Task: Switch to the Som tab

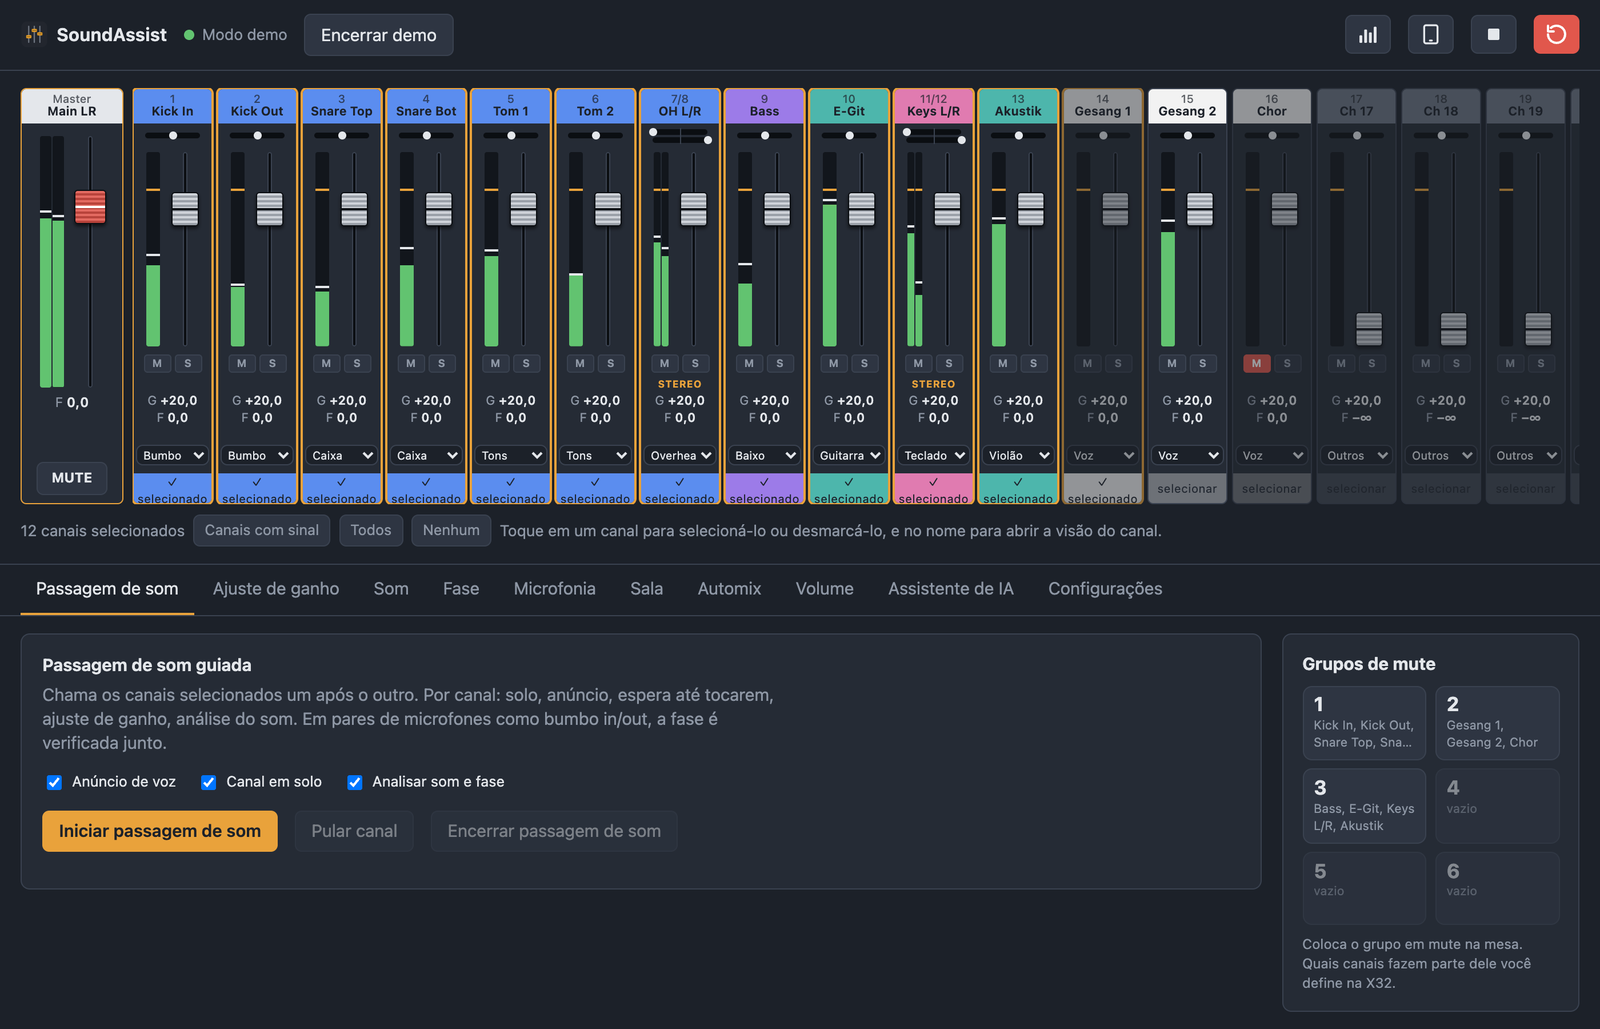Action: [391, 589]
